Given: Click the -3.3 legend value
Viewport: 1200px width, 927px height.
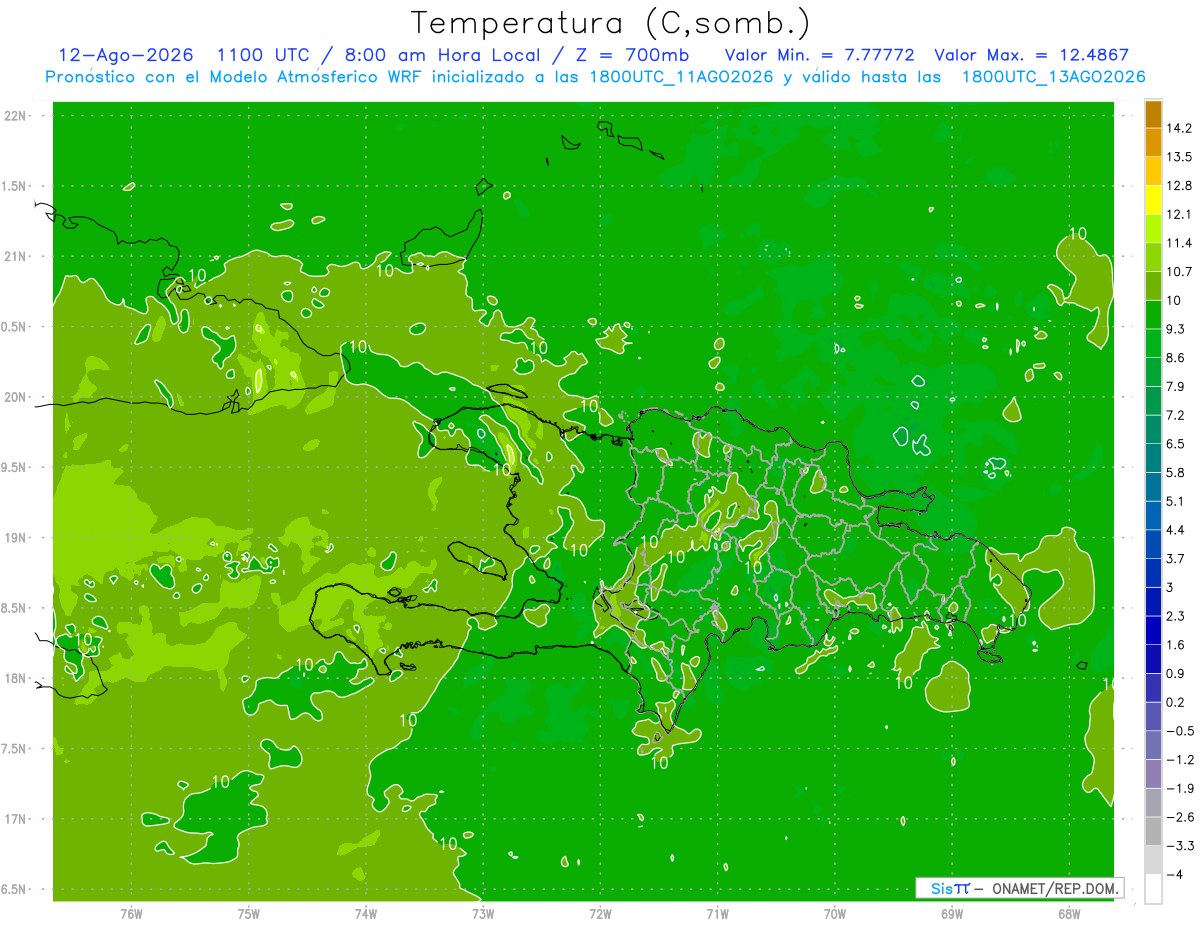Looking at the screenshot, I should (1180, 846).
